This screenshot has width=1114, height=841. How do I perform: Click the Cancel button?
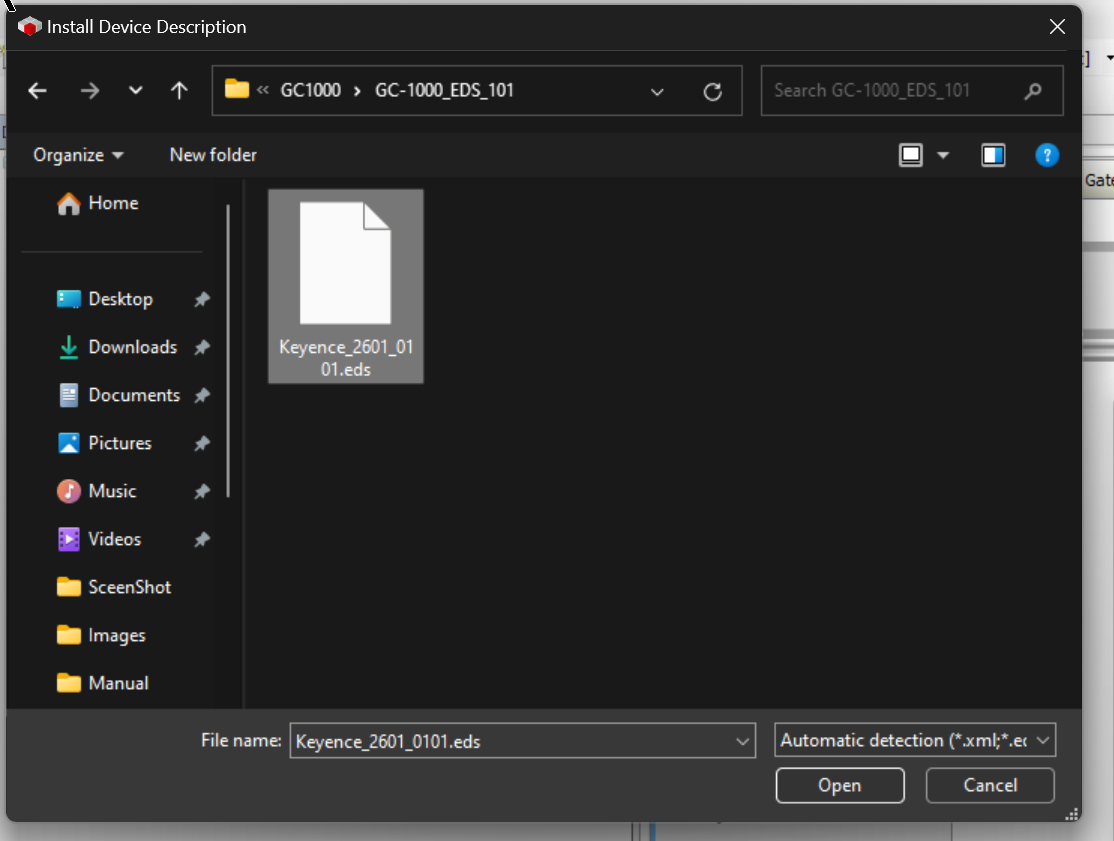990,785
